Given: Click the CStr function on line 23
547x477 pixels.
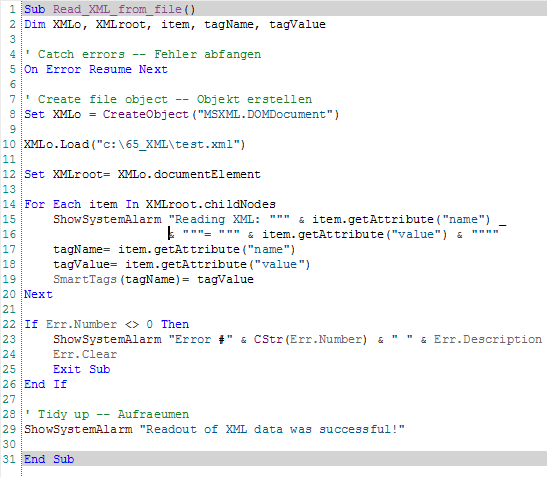Looking at the screenshot, I should [x=268, y=340].
